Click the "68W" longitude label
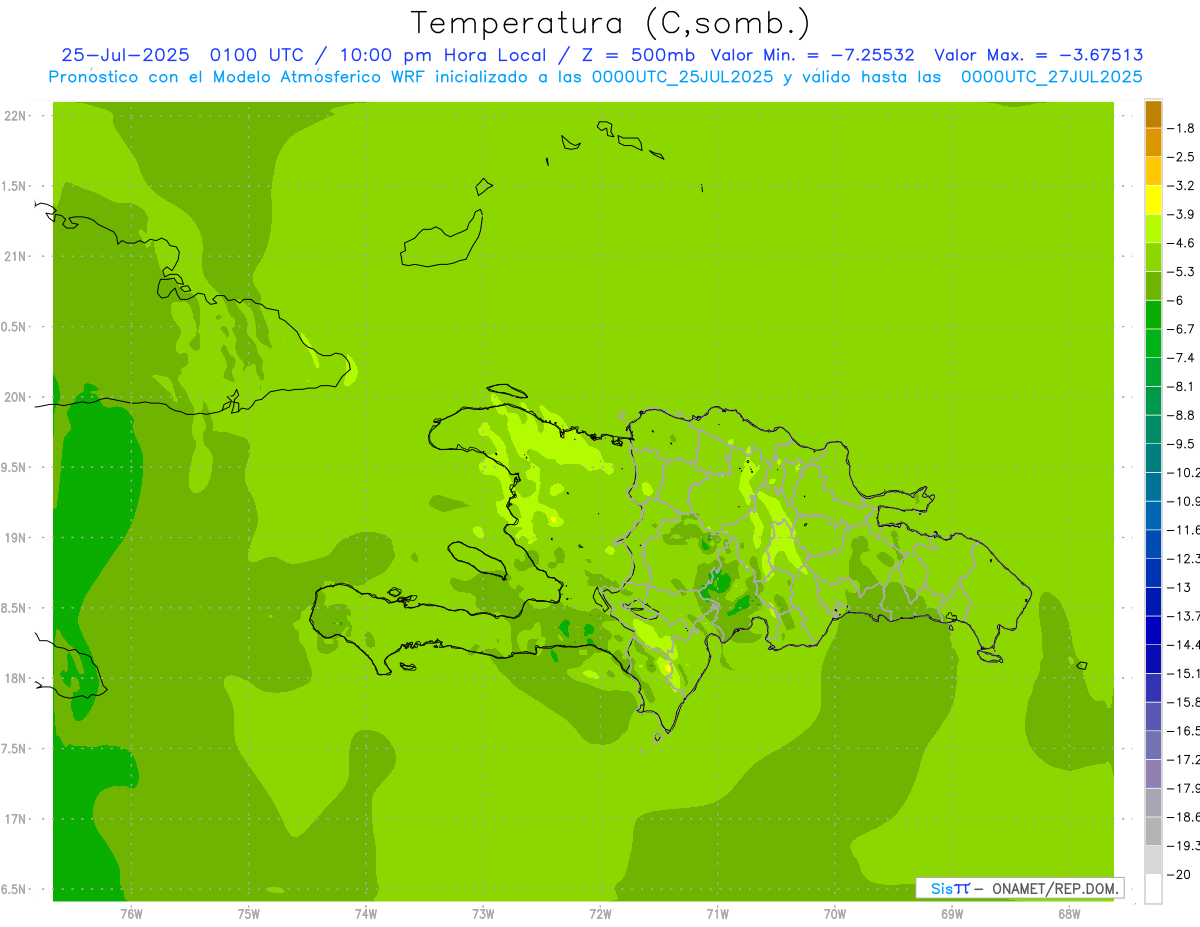Viewport: 1200px width, 927px height. coord(1069,914)
